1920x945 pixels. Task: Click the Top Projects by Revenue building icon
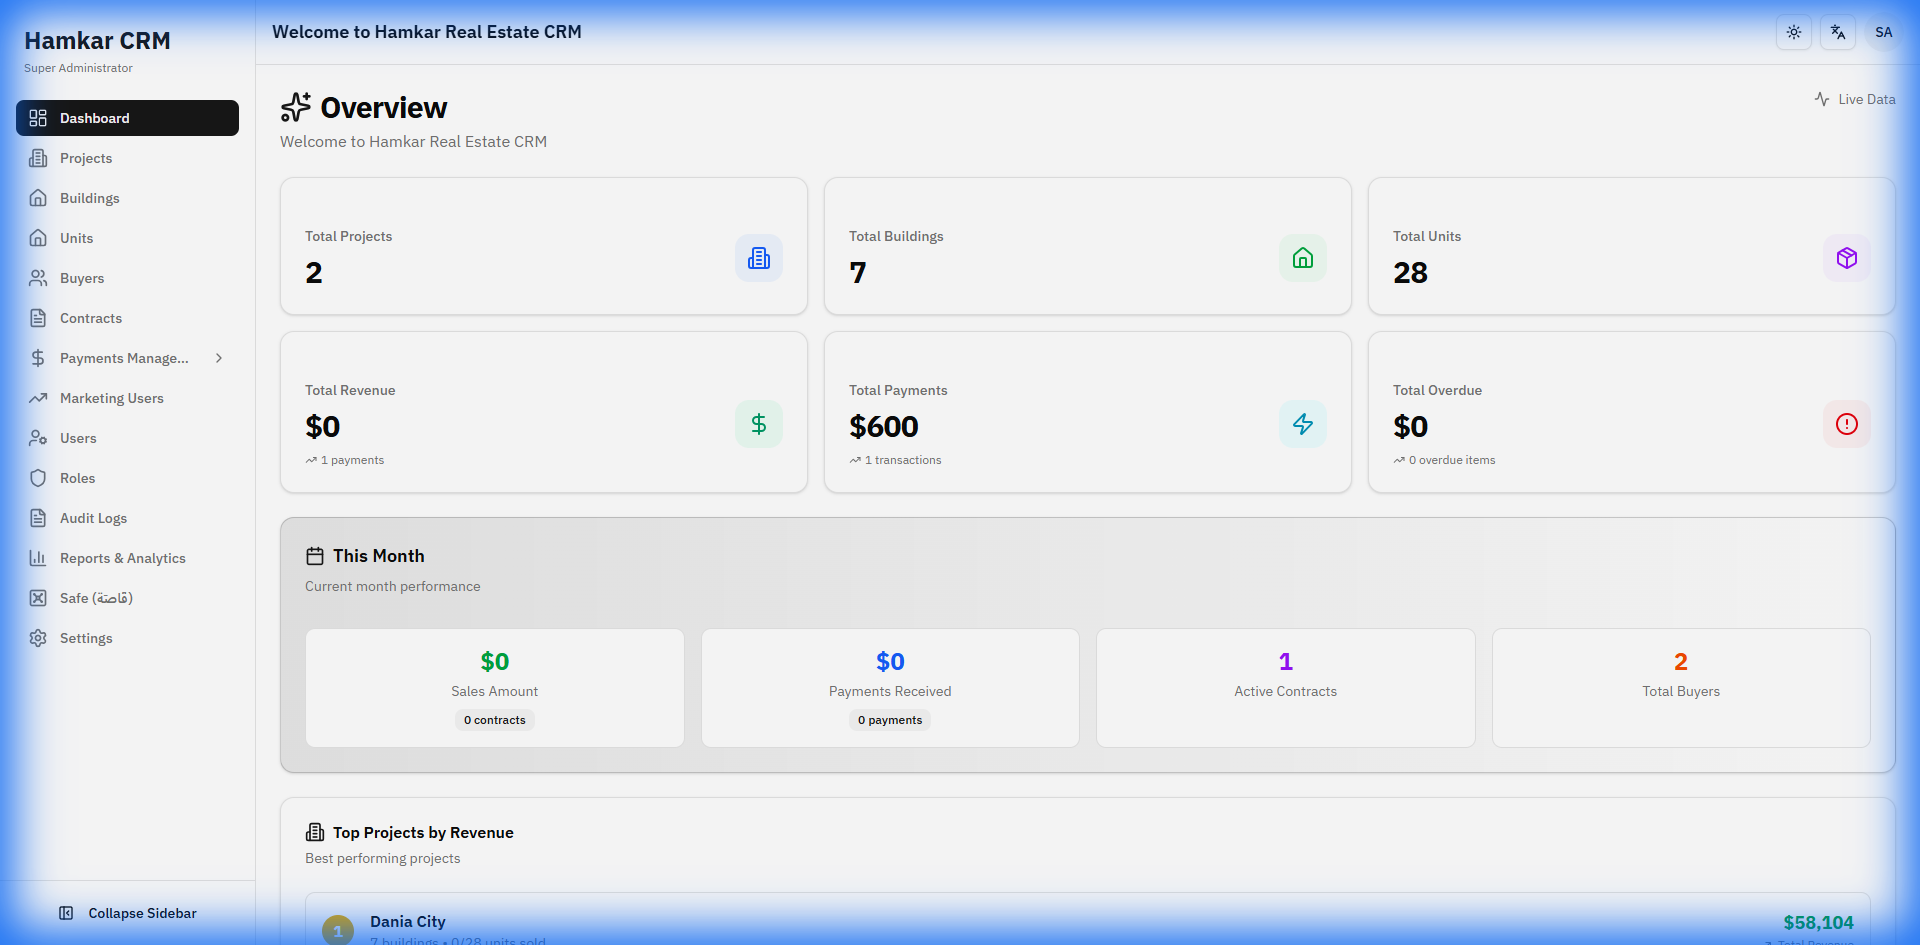[x=315, y=832]
